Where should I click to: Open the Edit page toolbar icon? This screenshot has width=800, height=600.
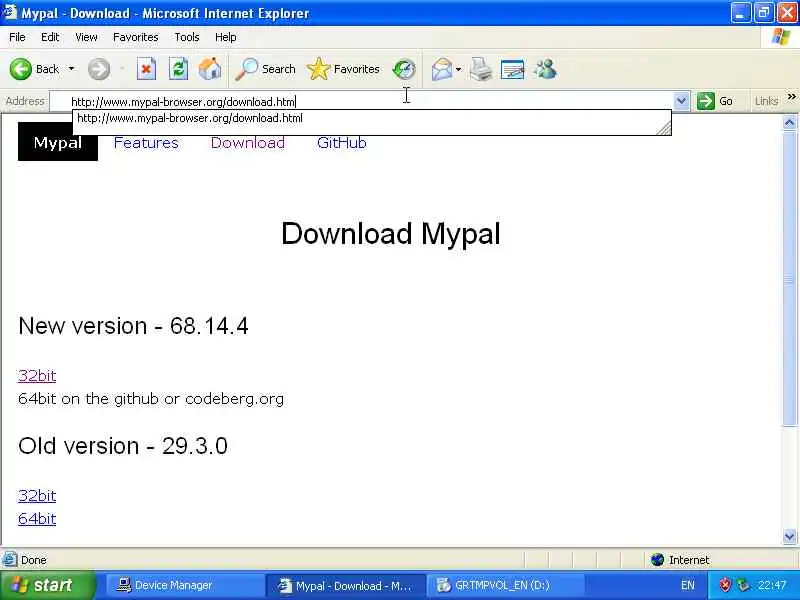pos(513,69)
